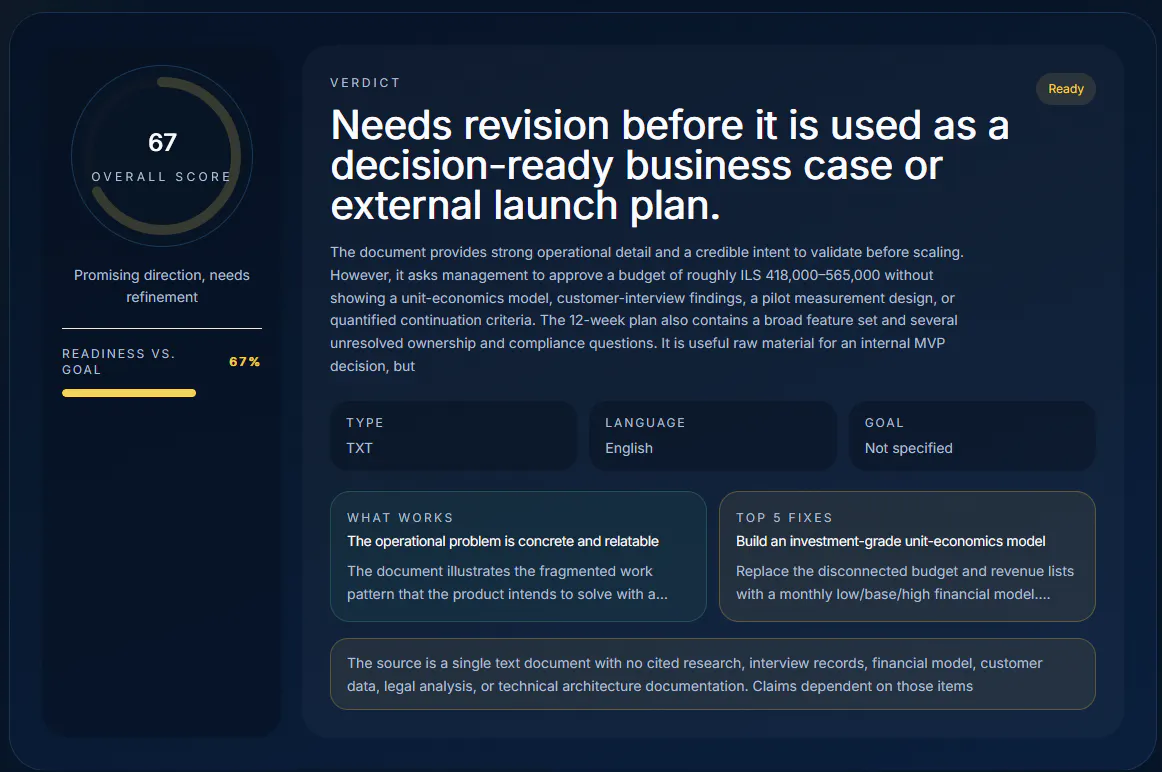
Task: Click the Ready status badge
Action: tap(1065, 89)
